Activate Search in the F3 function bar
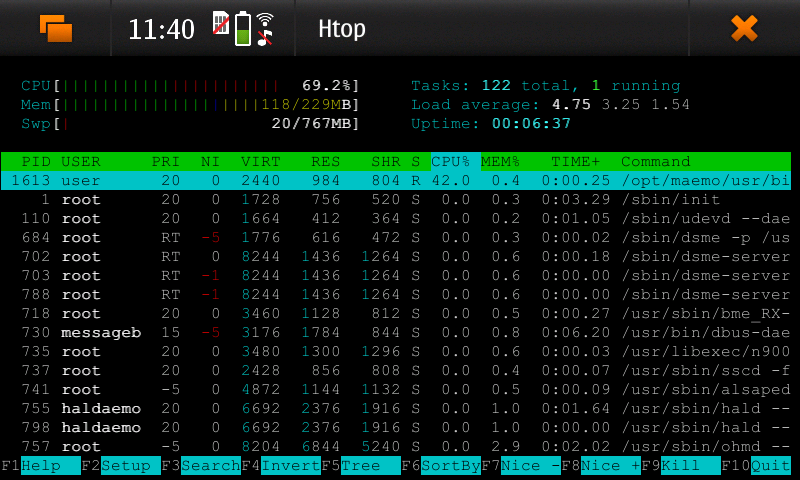Viewport: 800px width, 480px height. [x=211, y=466]
